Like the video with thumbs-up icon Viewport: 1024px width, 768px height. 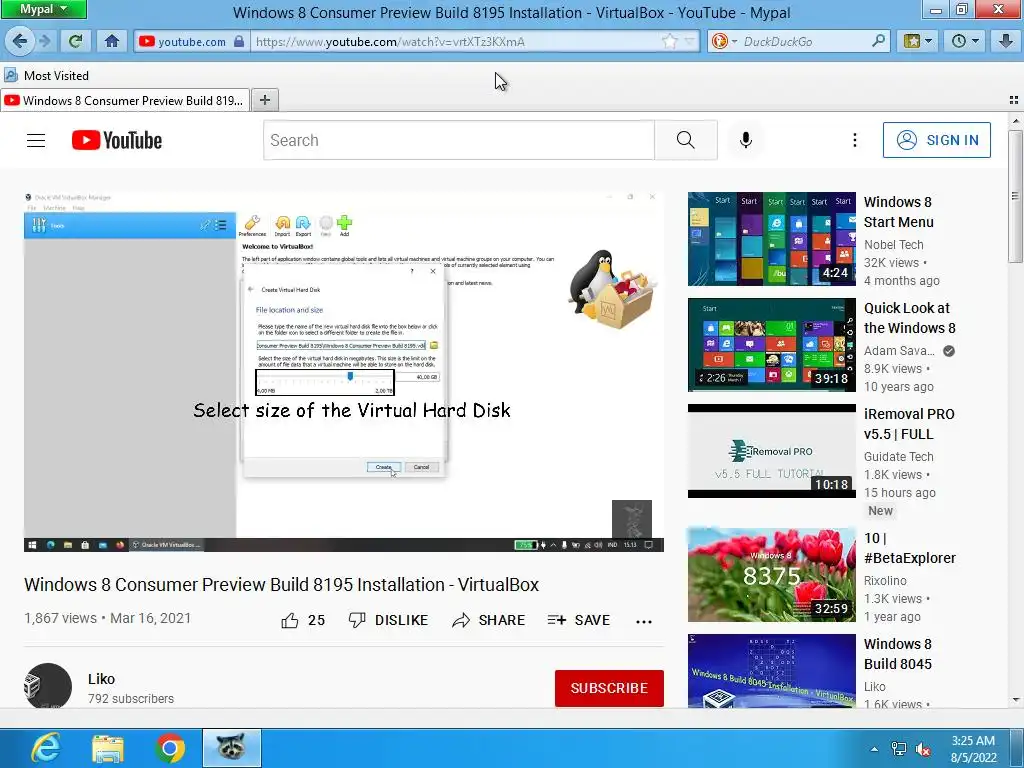pyautogui.click(x=291, y=620)
